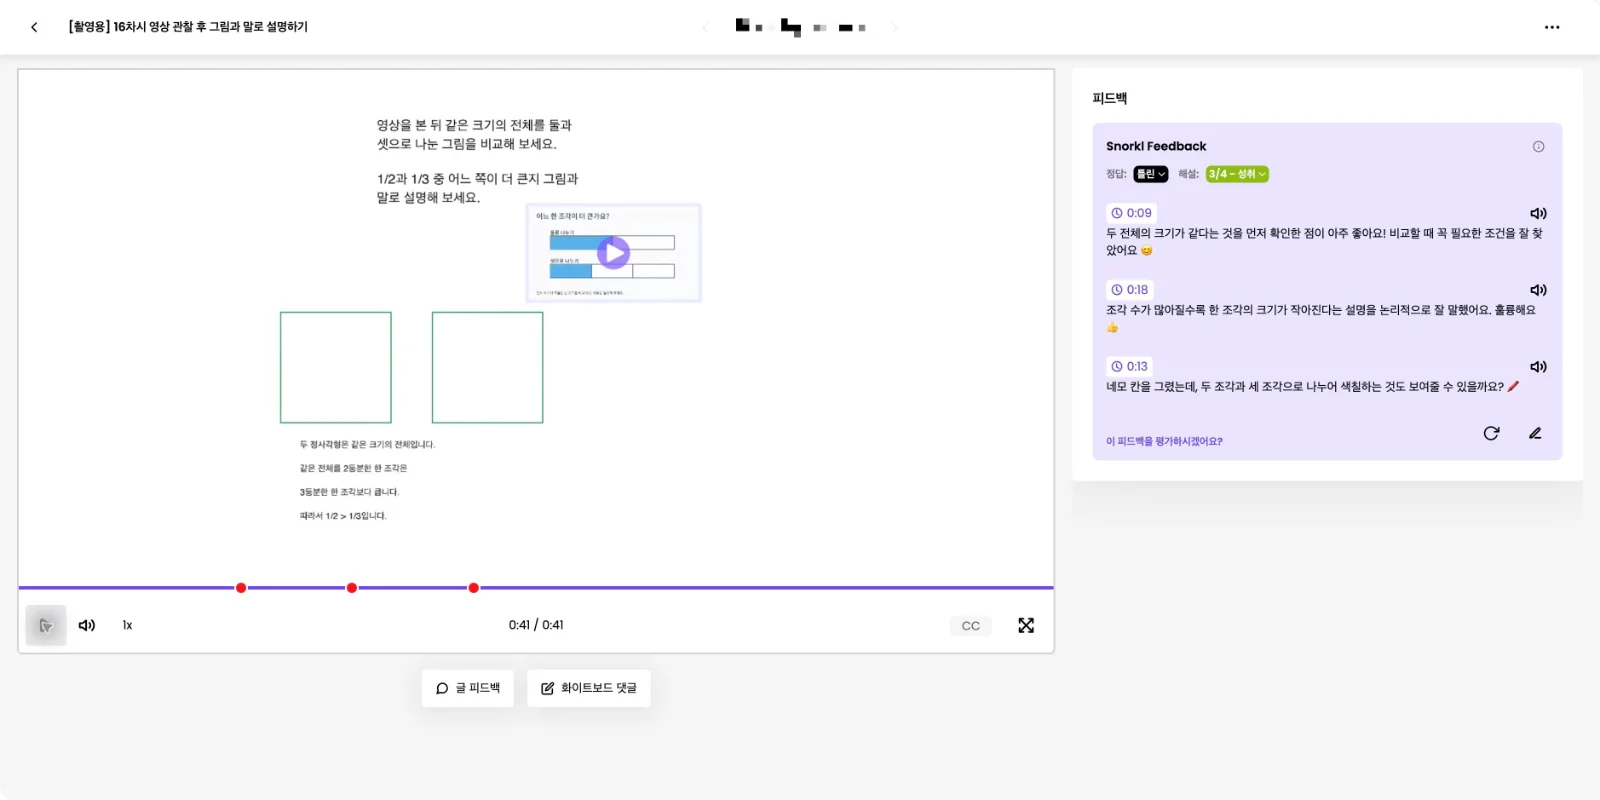1600x800 pixels.
Task: Show Snorkl Feedback info icon details
Action: 1538,147
